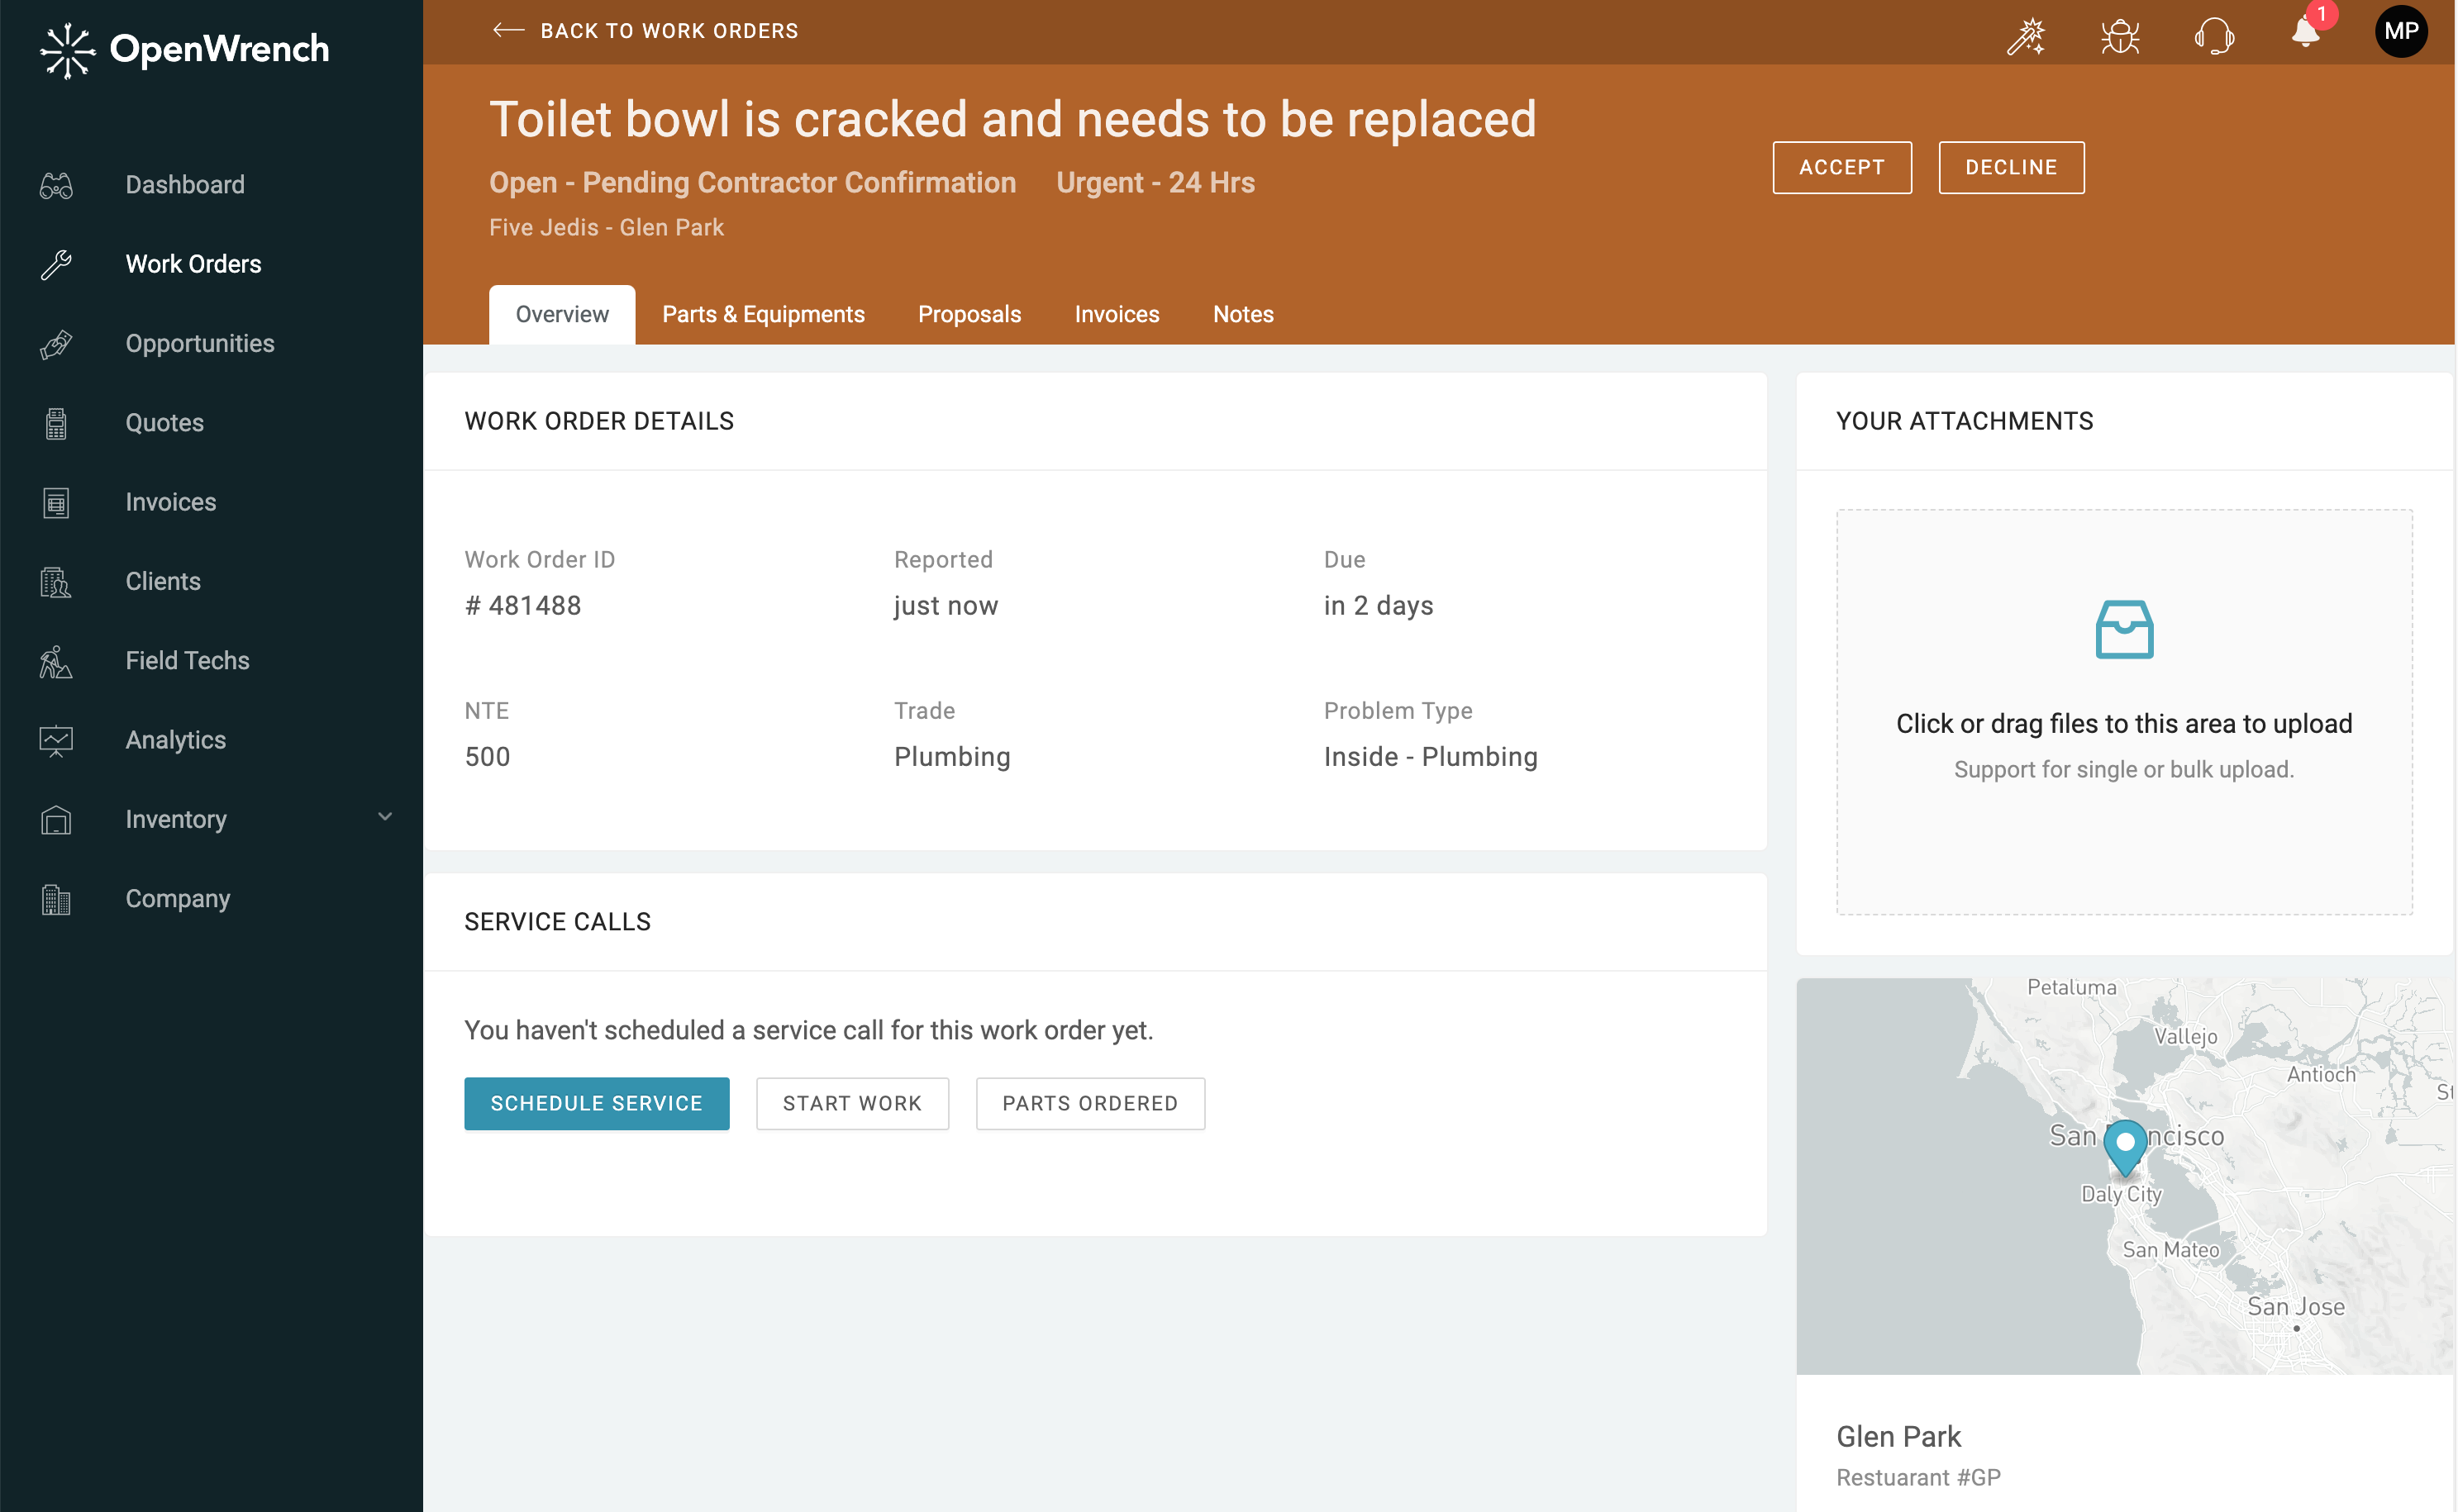2458x1512 pixels.
Task: Click Start Work button
Action: pyautogui.click(x=852, y=1104)
